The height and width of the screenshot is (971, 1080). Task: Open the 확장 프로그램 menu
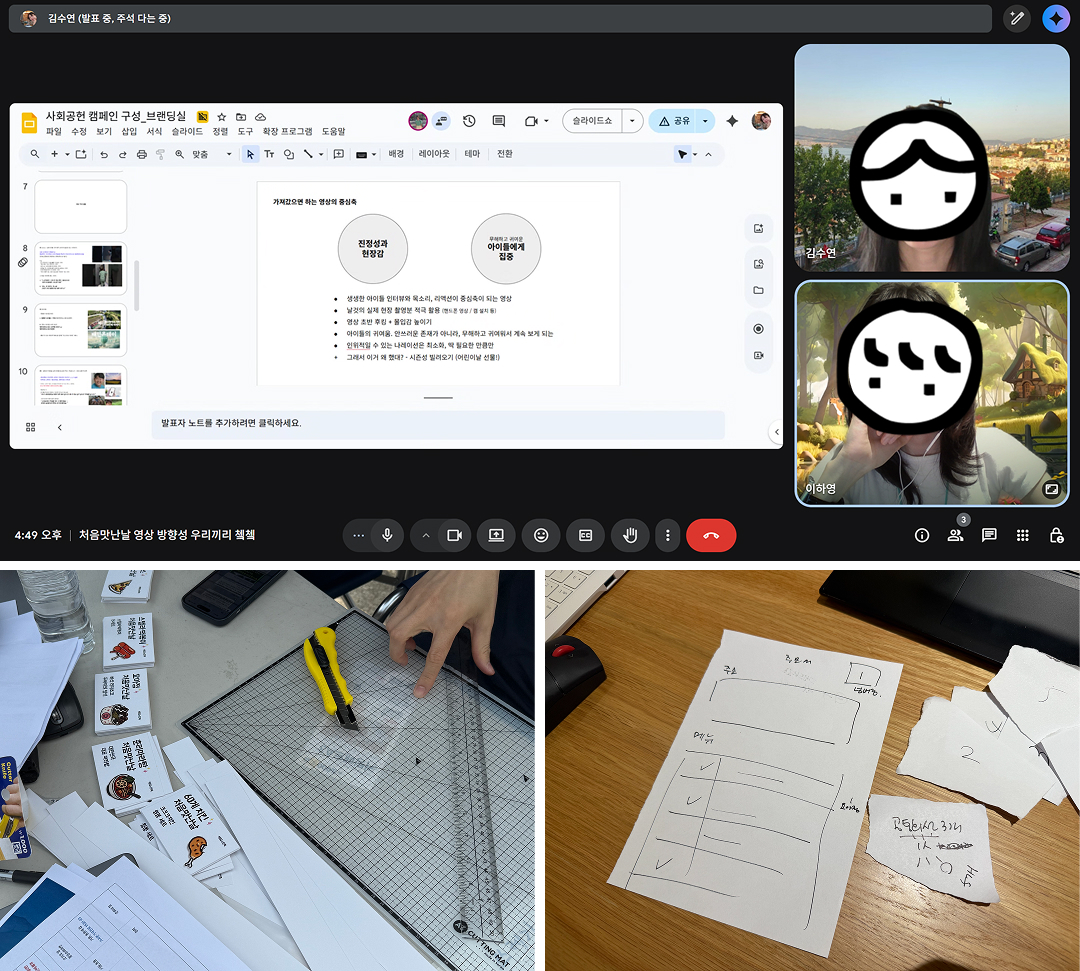[287, 132]
